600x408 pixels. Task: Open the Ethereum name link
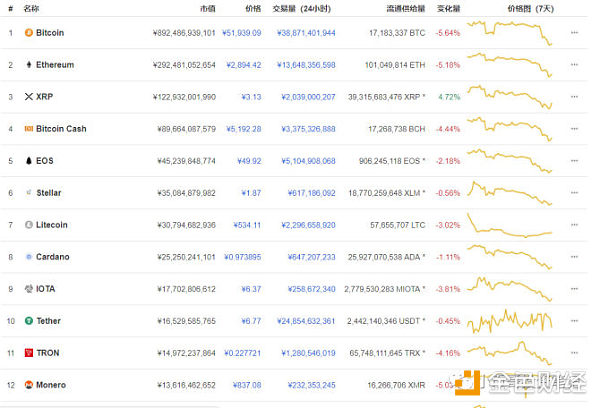(x=55, y=65)
